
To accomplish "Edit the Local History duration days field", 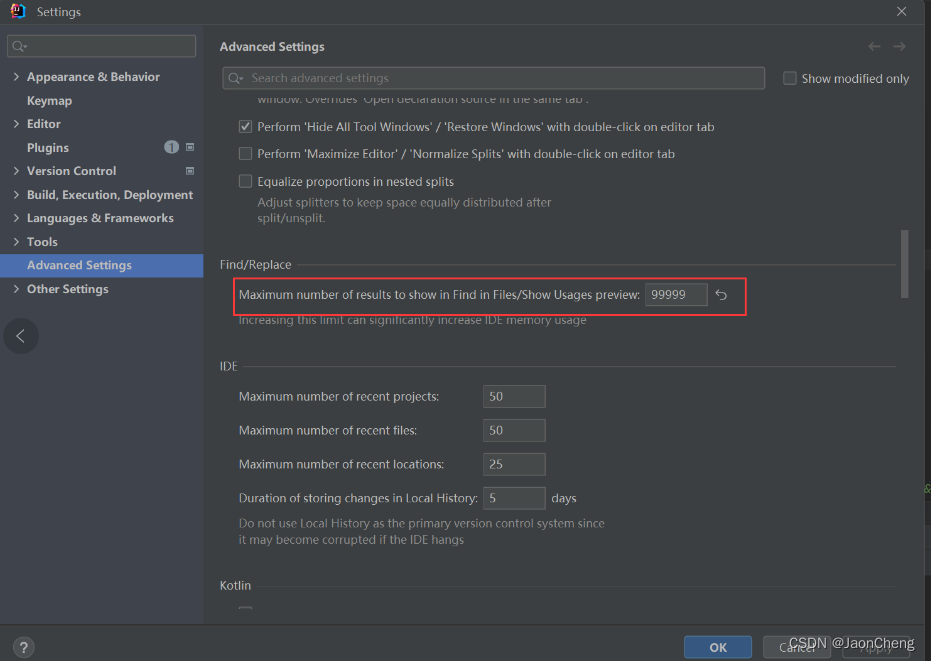I will pos(514,498).
